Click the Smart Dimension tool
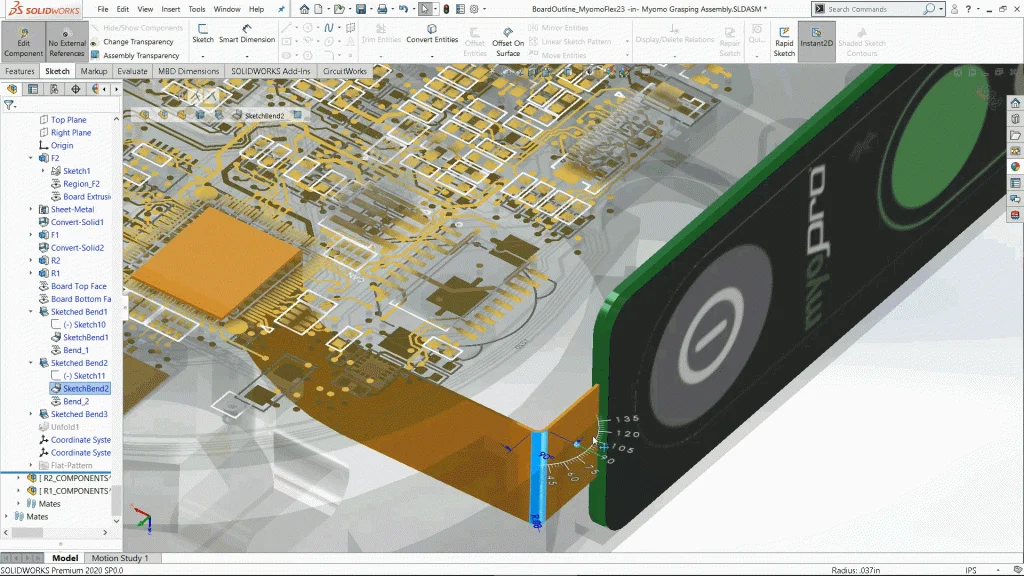The width and height of the screenshot is (1024, 576). tap(246, 34)
